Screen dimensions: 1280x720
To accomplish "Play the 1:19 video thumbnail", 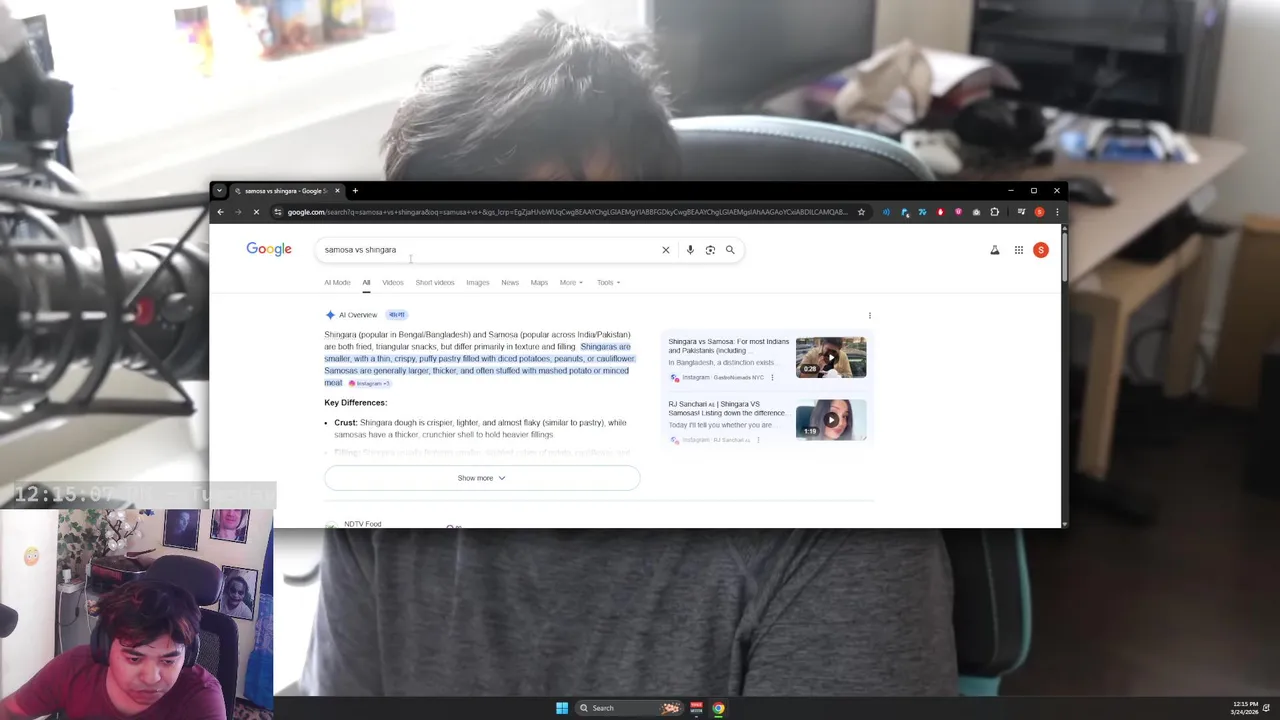I will pyautogui.click(x=831, y=420).
